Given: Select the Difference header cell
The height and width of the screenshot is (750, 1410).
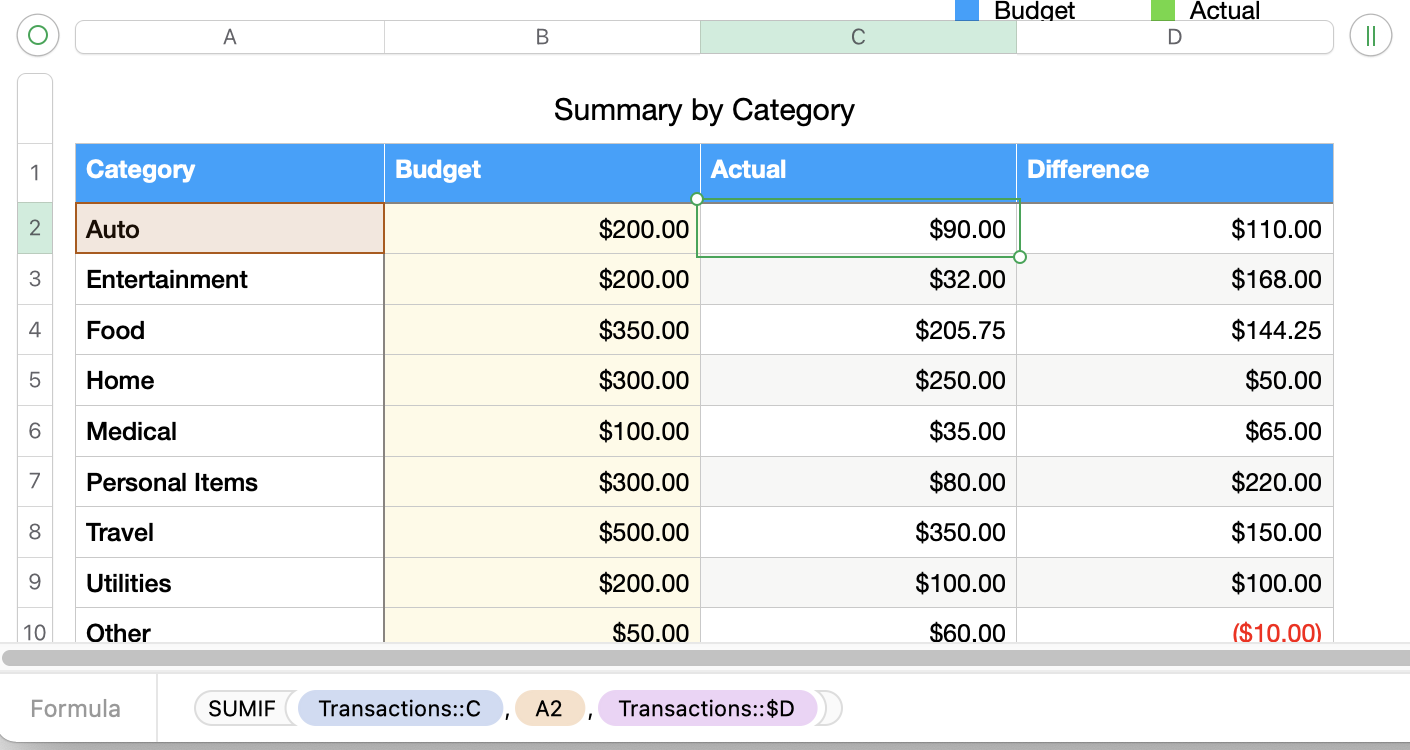Looking at the screenshot, I should tap(1174, 170).
